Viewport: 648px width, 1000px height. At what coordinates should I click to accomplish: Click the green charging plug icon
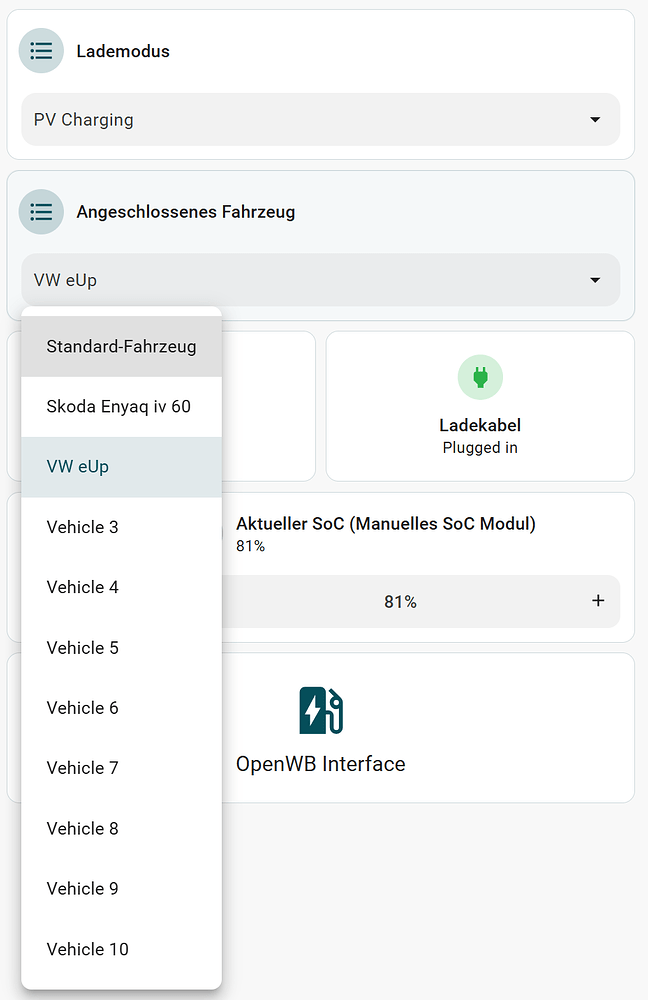tap(480, 377)
